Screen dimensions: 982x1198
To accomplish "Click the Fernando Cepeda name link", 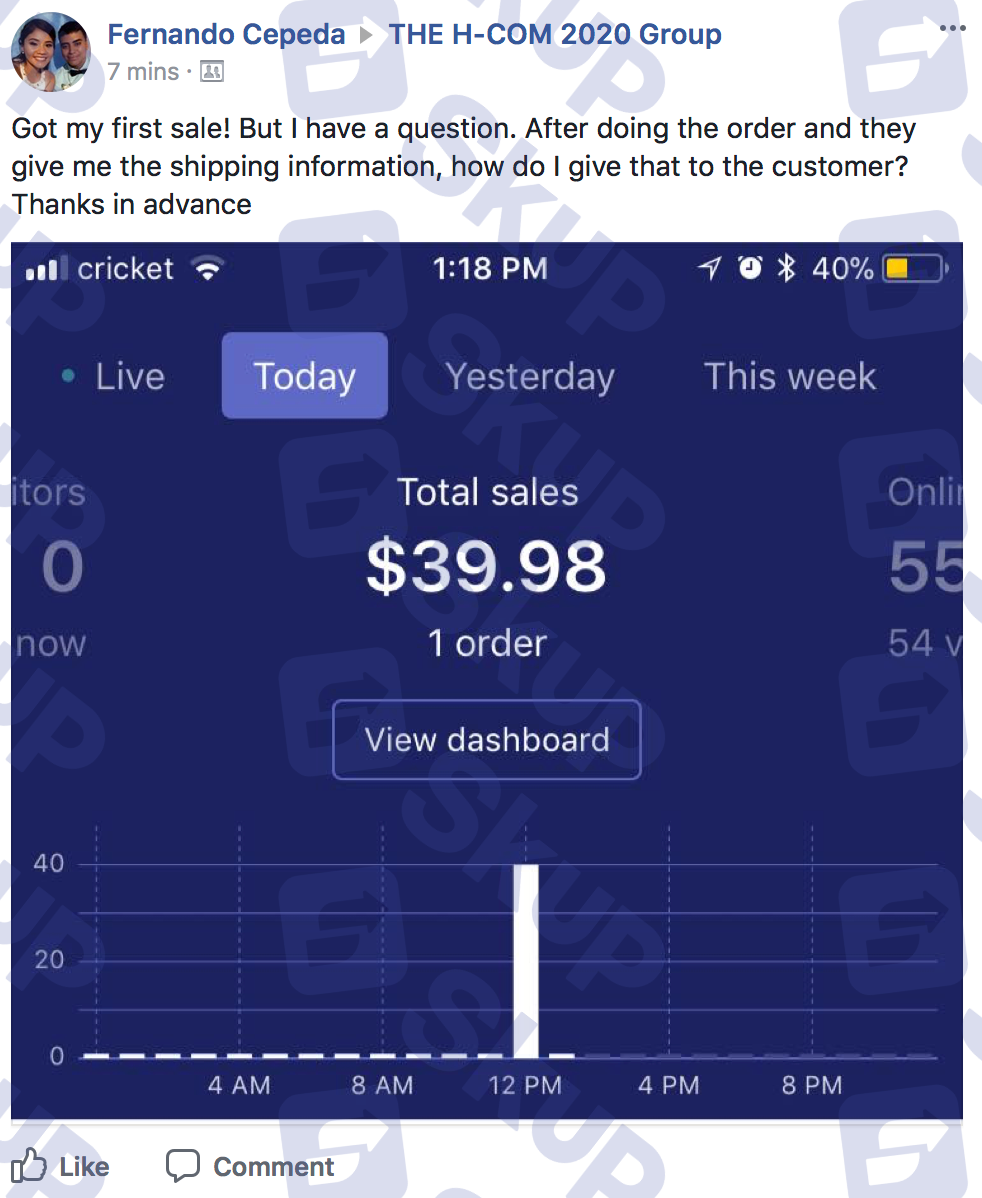I will coord(226,34).
